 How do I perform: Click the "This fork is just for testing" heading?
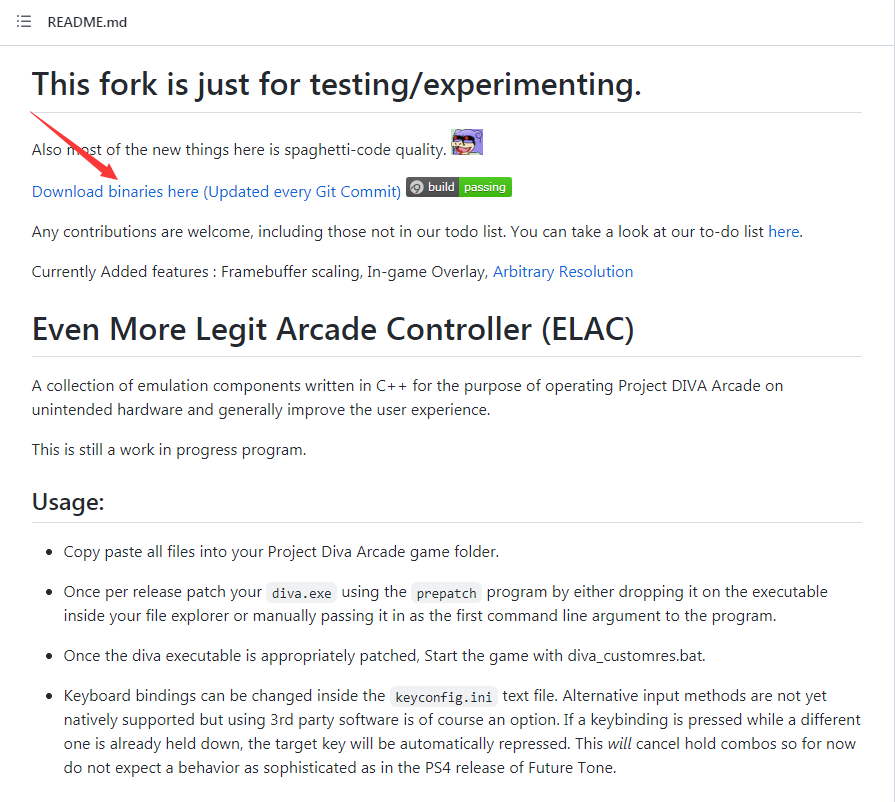336,85
